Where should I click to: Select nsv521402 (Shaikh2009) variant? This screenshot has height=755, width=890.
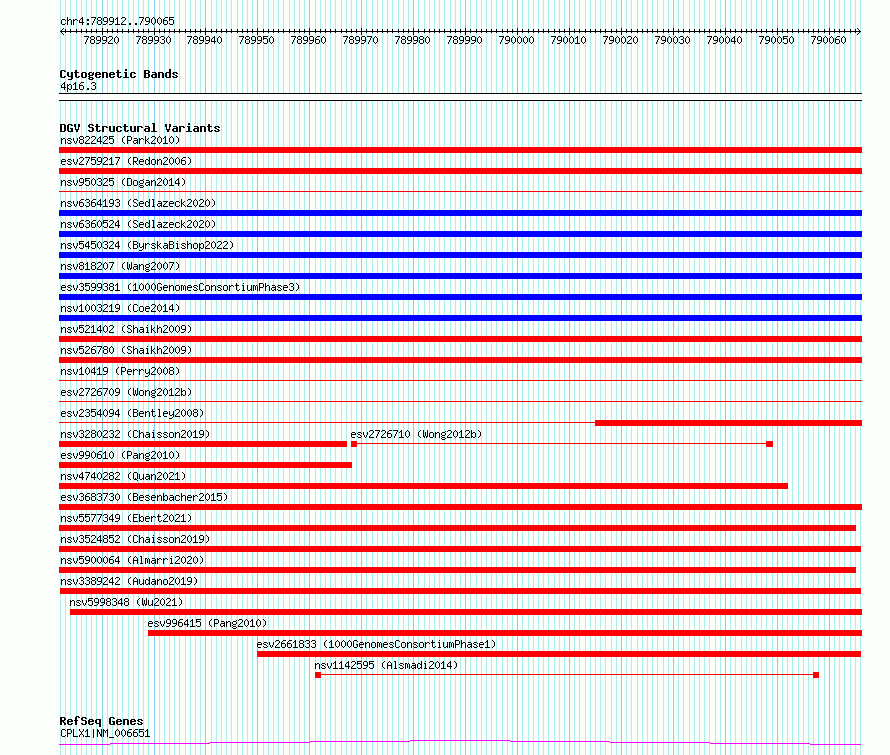[x=126, y=329]
